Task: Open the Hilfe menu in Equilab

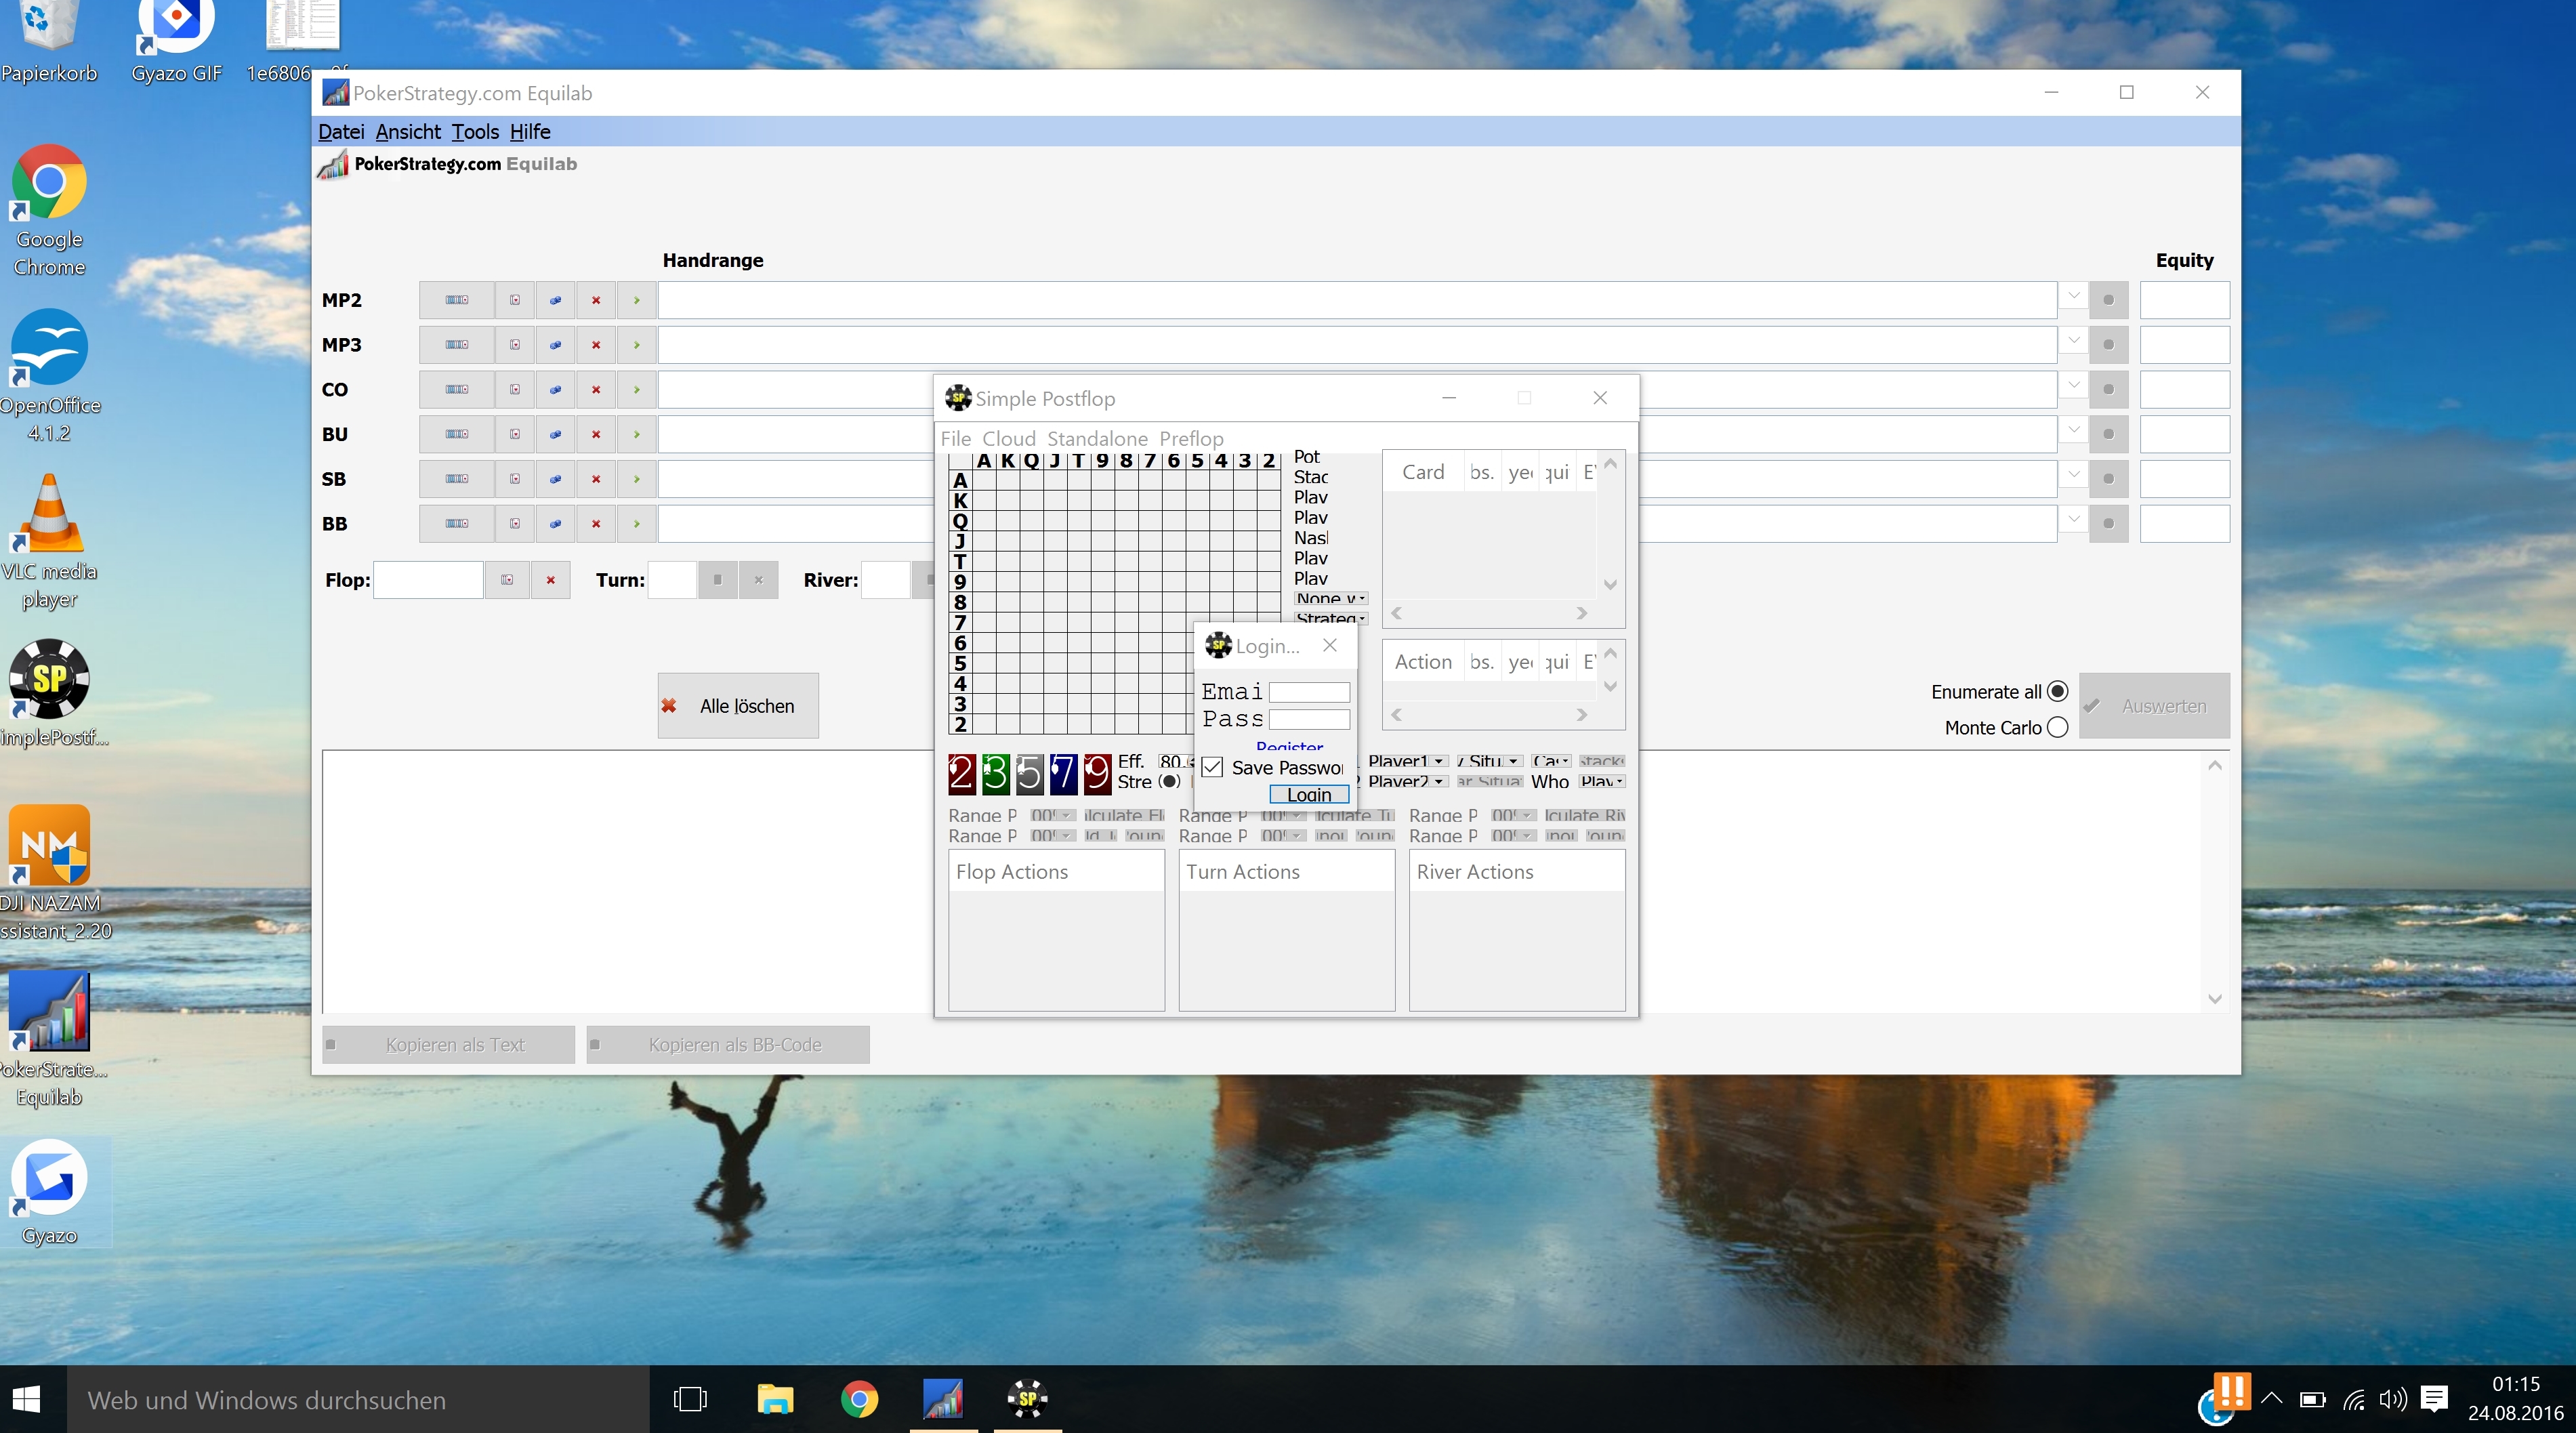Action: point(530,132)
